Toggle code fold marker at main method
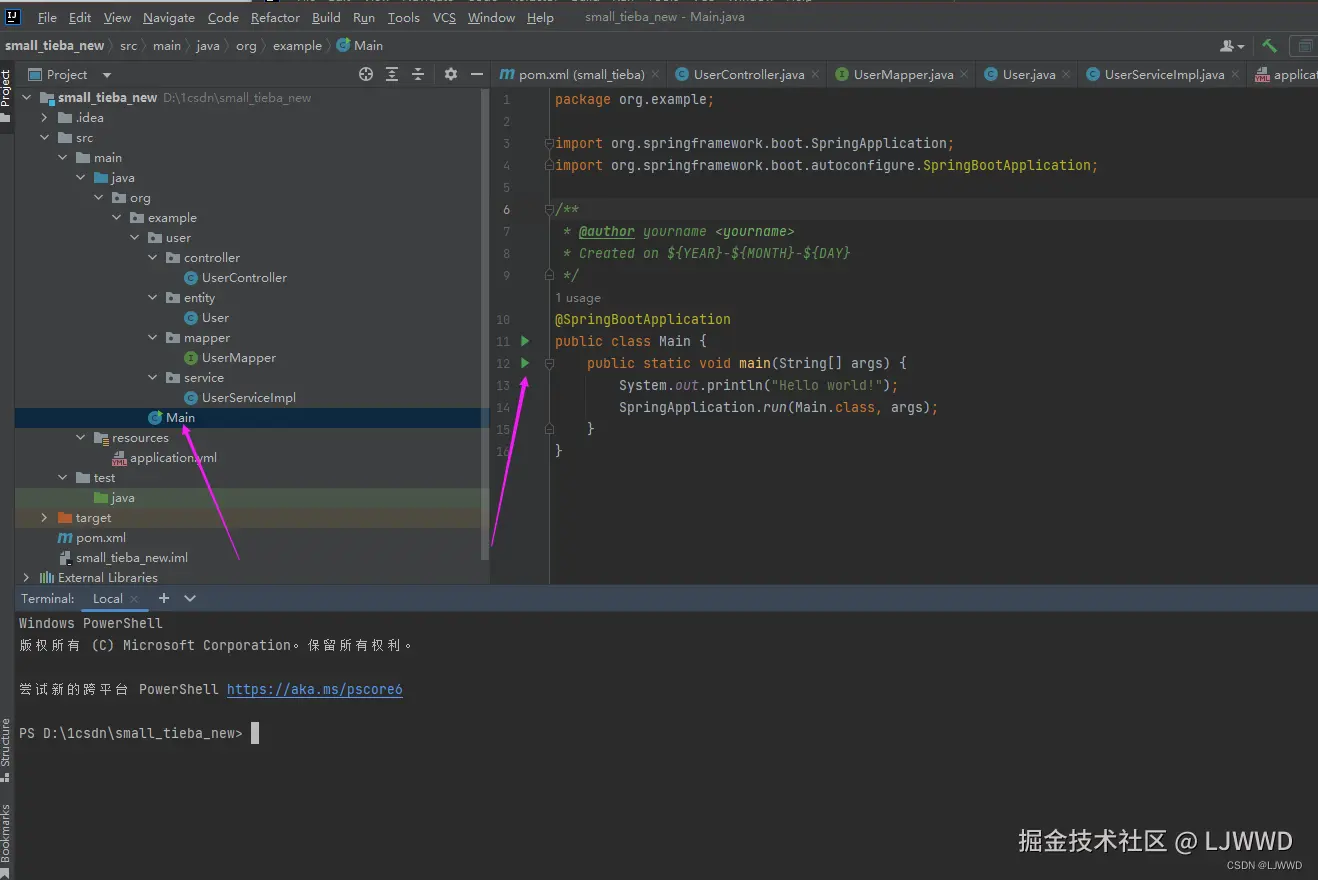Image resolution: width=1318 pixels, height=880 pixels. (x=549, y=364)
